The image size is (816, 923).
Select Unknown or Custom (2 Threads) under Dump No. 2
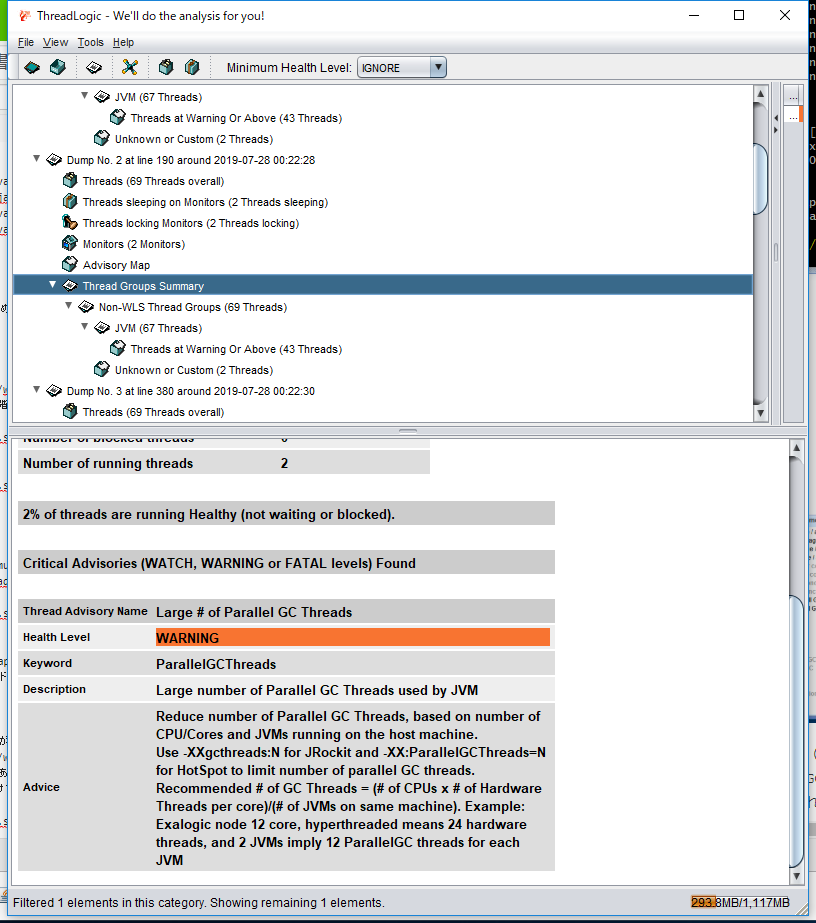point(194,370)
